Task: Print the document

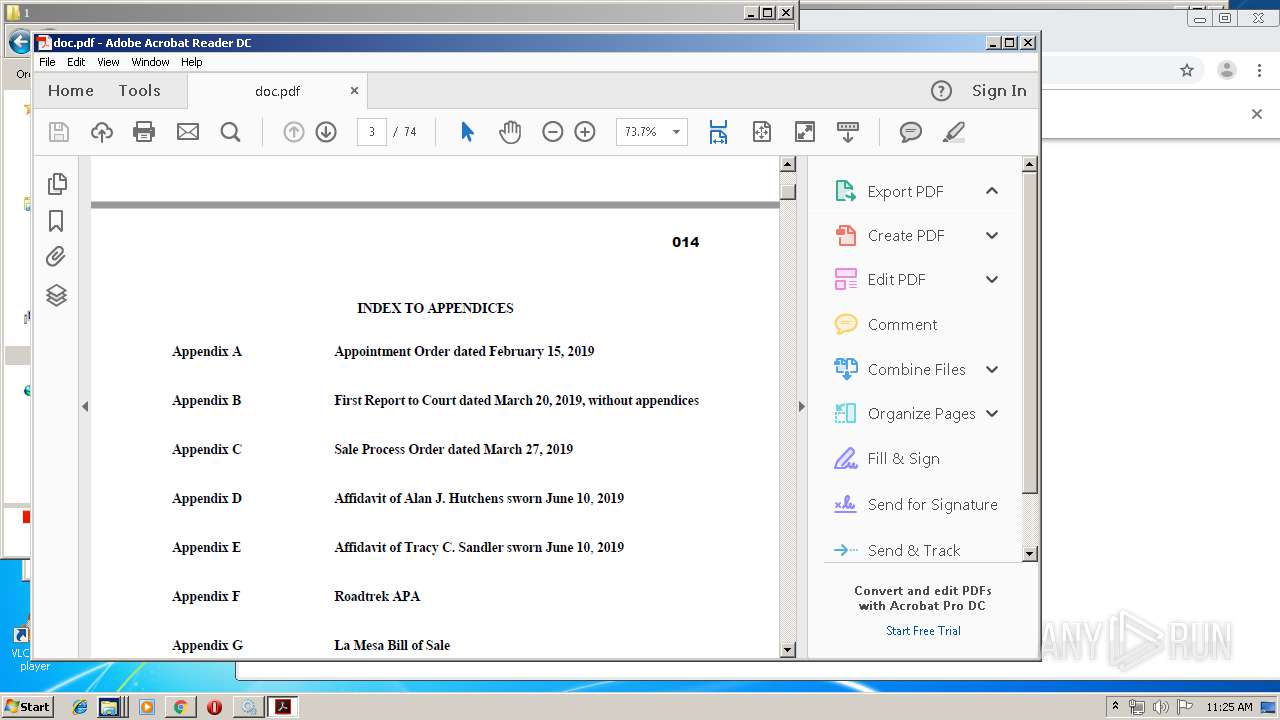Action: [144, 132]
